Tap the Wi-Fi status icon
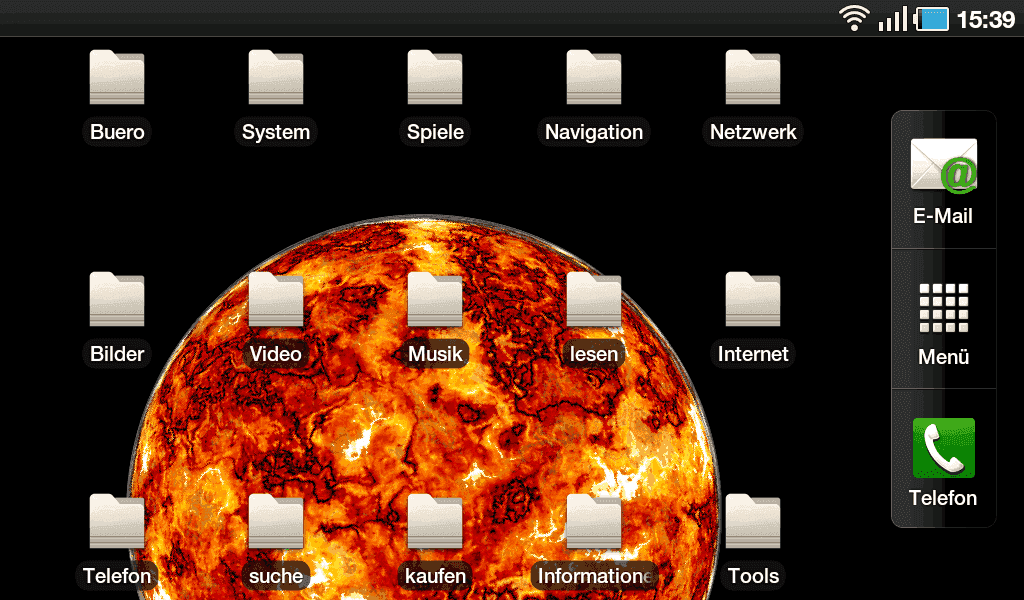The width and height of the screenshot is (1024, 600). click(x=854, y=18)
